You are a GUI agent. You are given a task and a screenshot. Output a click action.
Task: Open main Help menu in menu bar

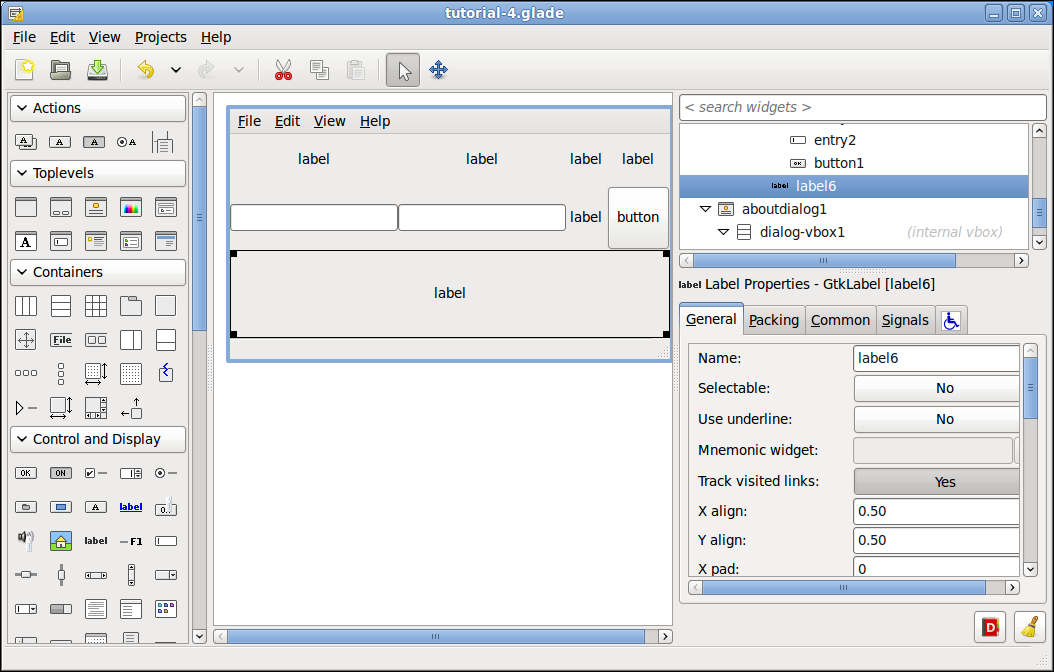coord(216,37)
